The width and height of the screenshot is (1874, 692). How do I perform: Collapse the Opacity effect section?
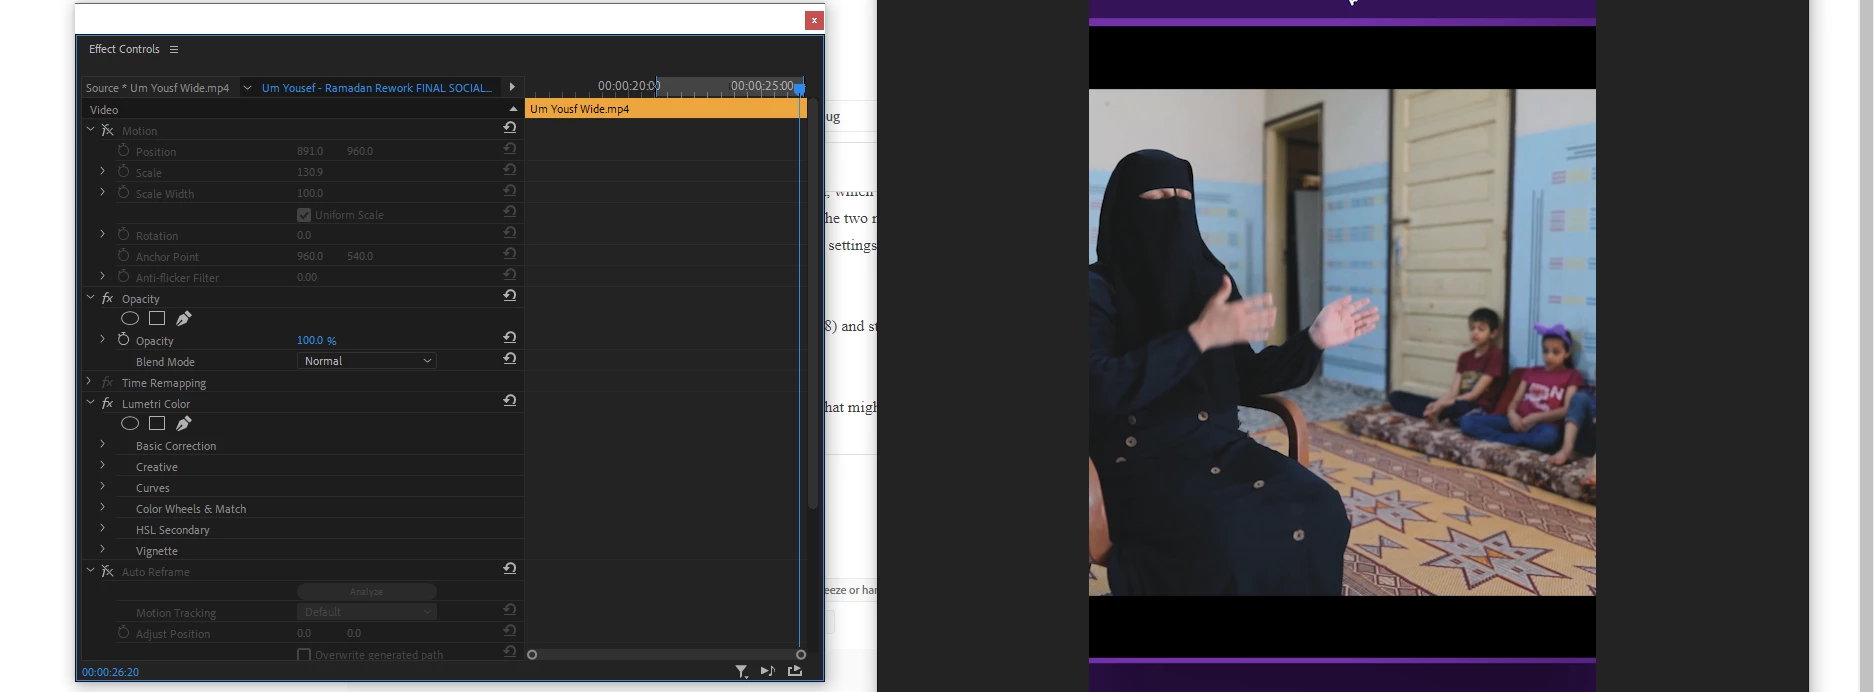(90, 297)
